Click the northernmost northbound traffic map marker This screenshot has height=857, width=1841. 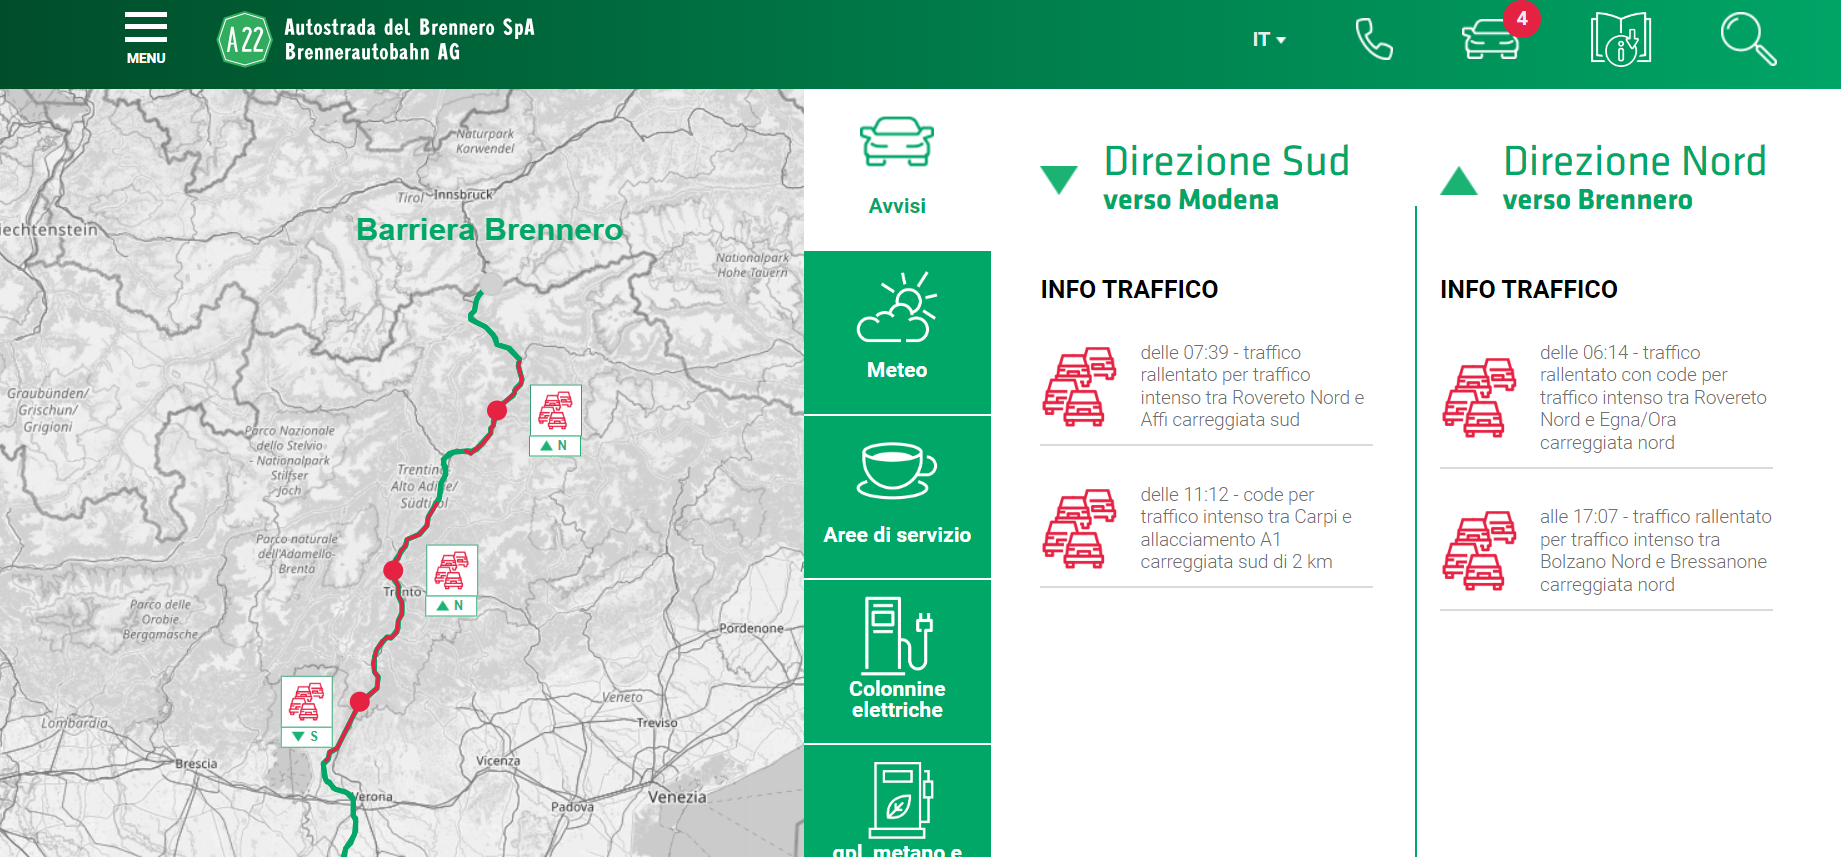[555, 420]
